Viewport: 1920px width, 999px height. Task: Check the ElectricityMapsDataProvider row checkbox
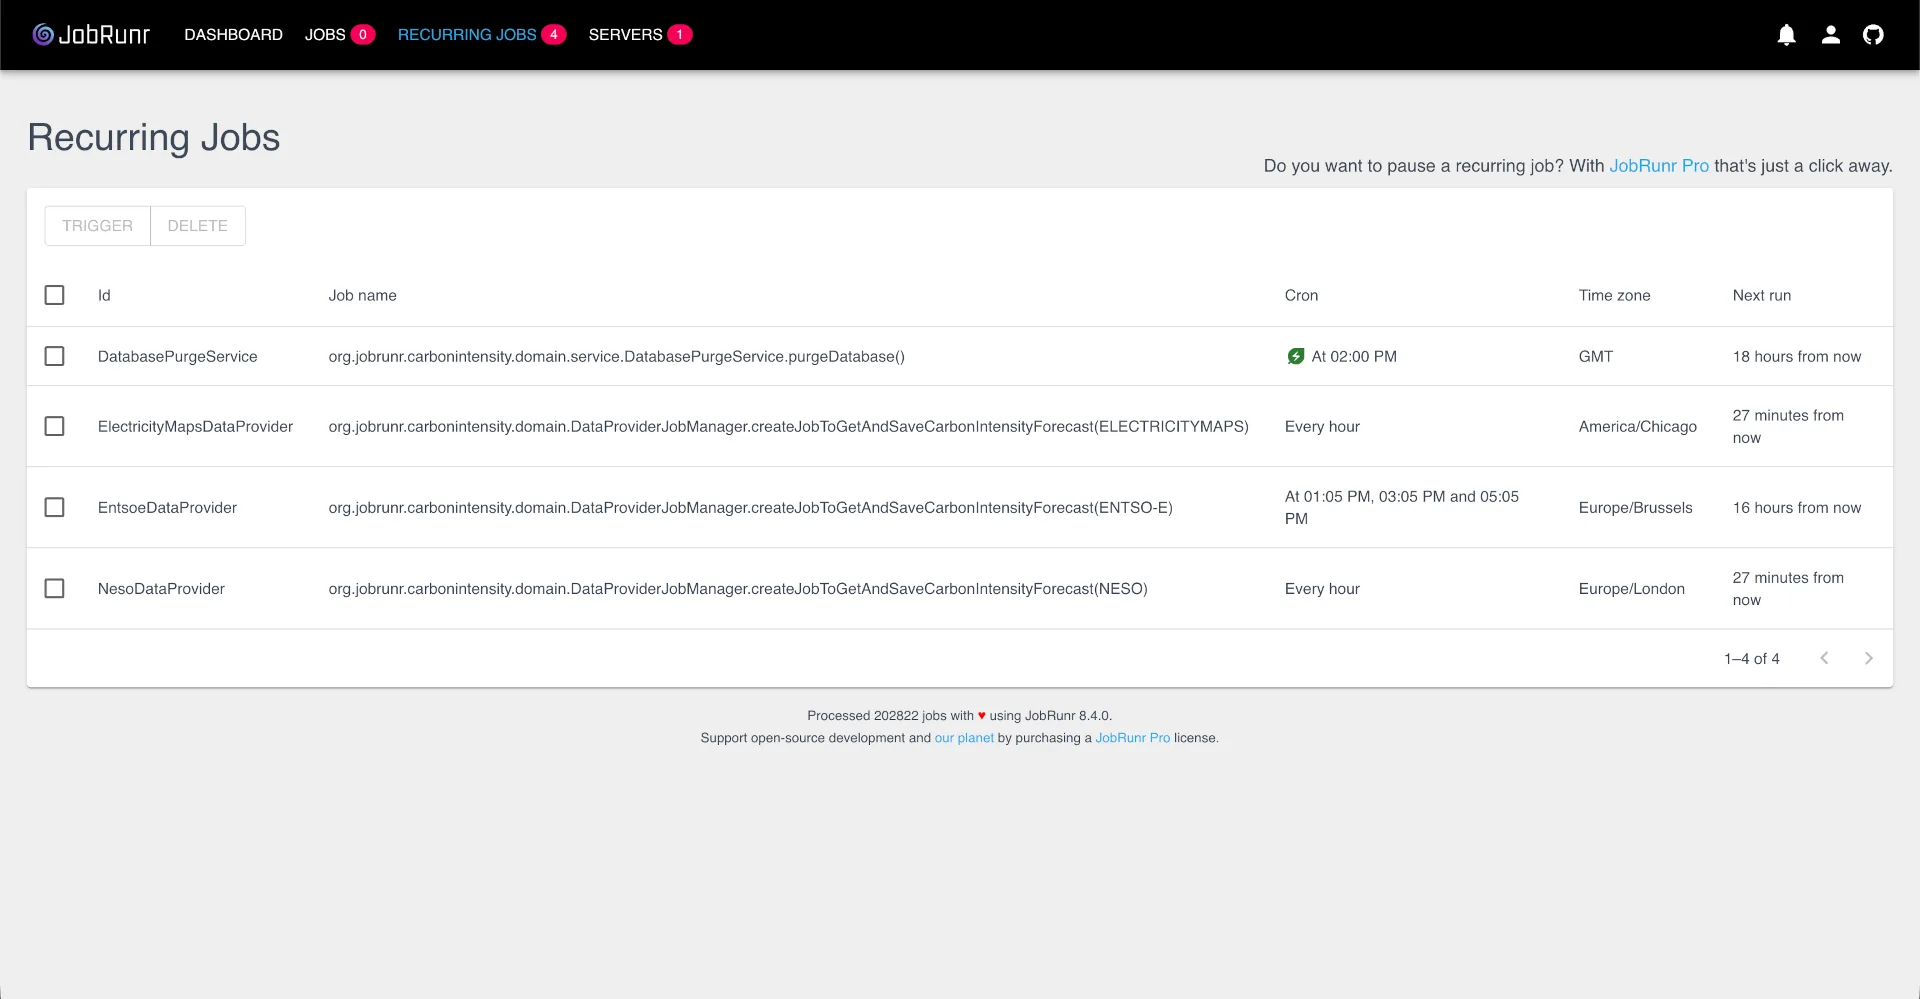(x=55, y=426)
